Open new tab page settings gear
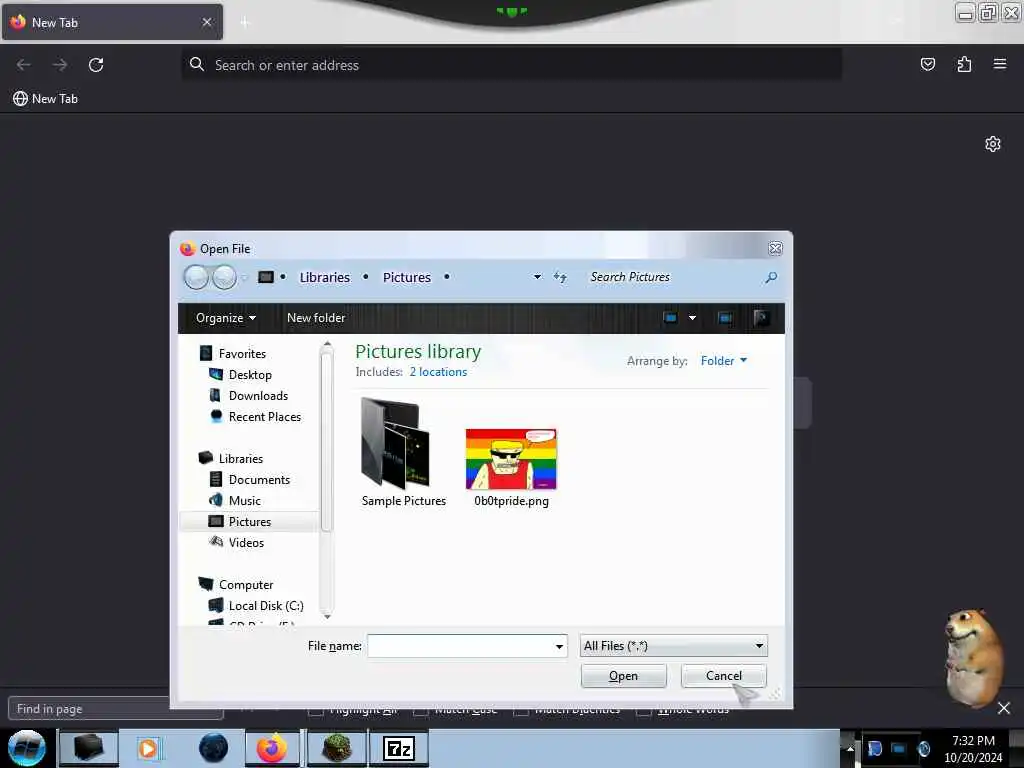The width and height of the screenshot is (1024, 768). click(993, 144)
